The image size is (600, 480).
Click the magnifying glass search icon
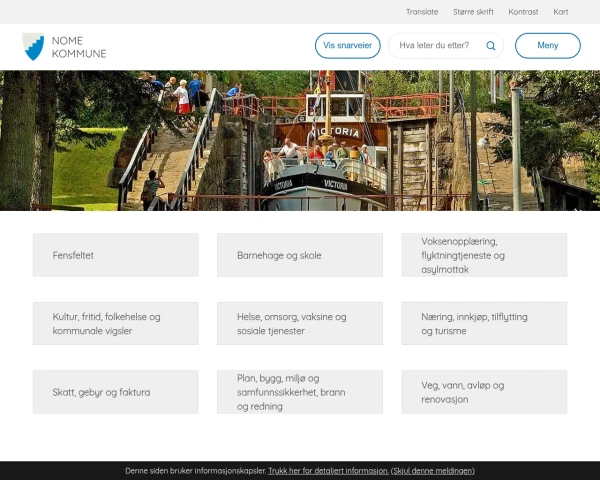[x=491, y=46]
